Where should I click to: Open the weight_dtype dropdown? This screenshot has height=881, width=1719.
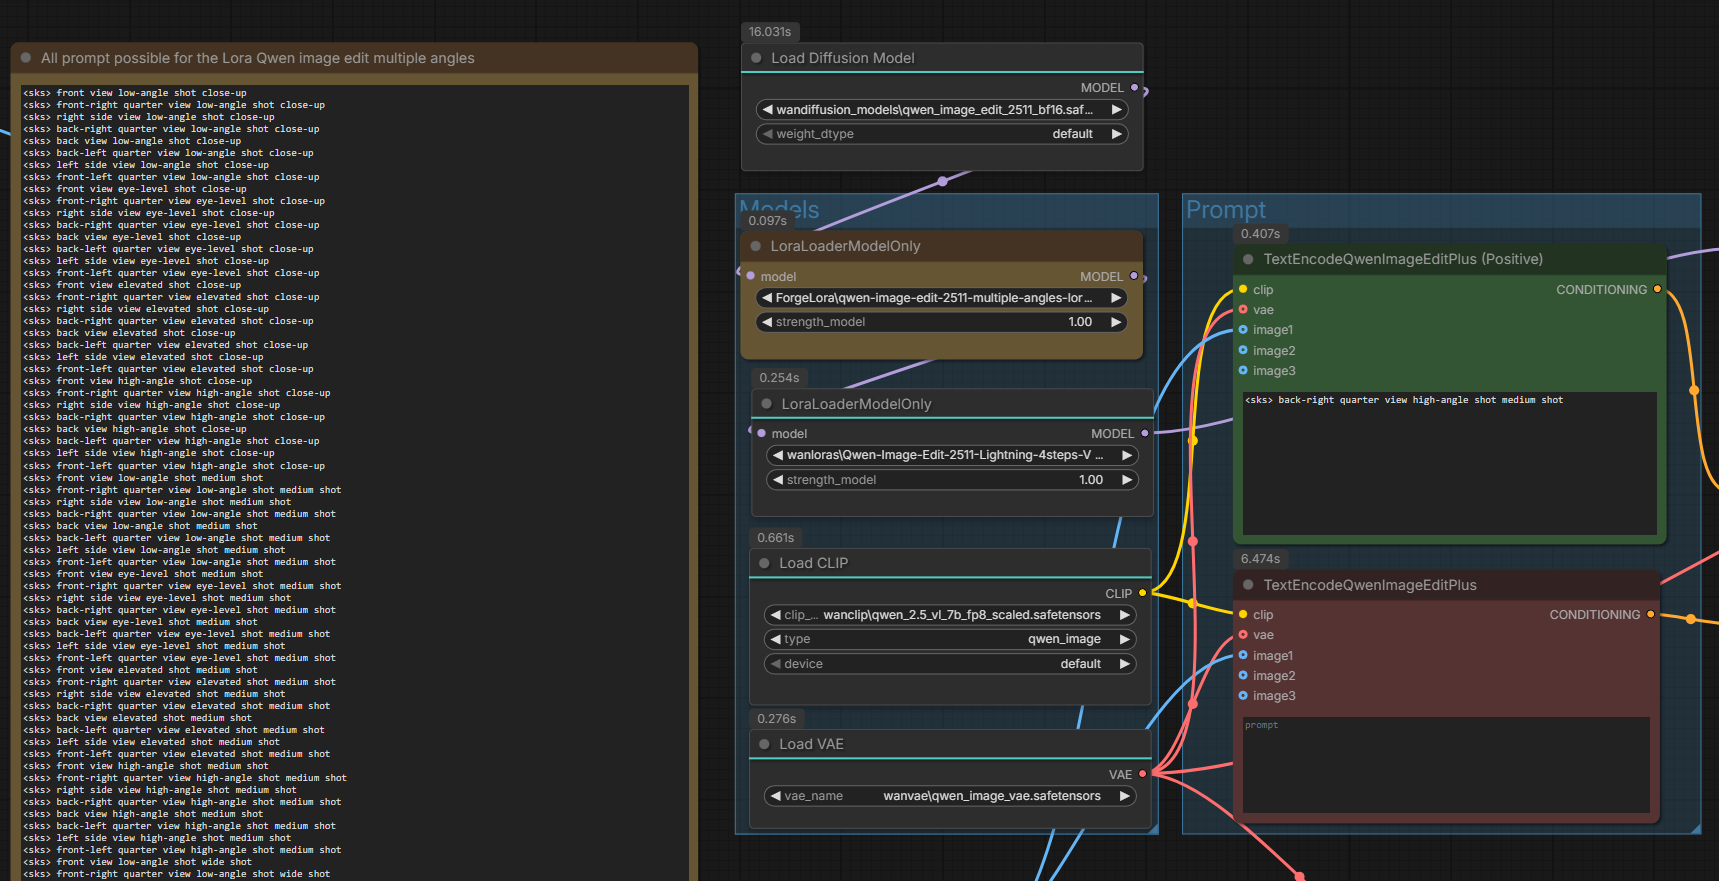pyautogui.click(x=941, y=134)
